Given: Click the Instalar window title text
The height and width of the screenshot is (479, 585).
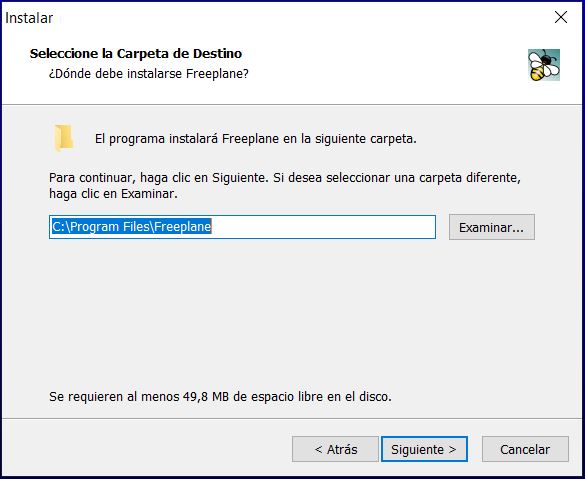Looking at the screenshot, I should pos(29,18).
